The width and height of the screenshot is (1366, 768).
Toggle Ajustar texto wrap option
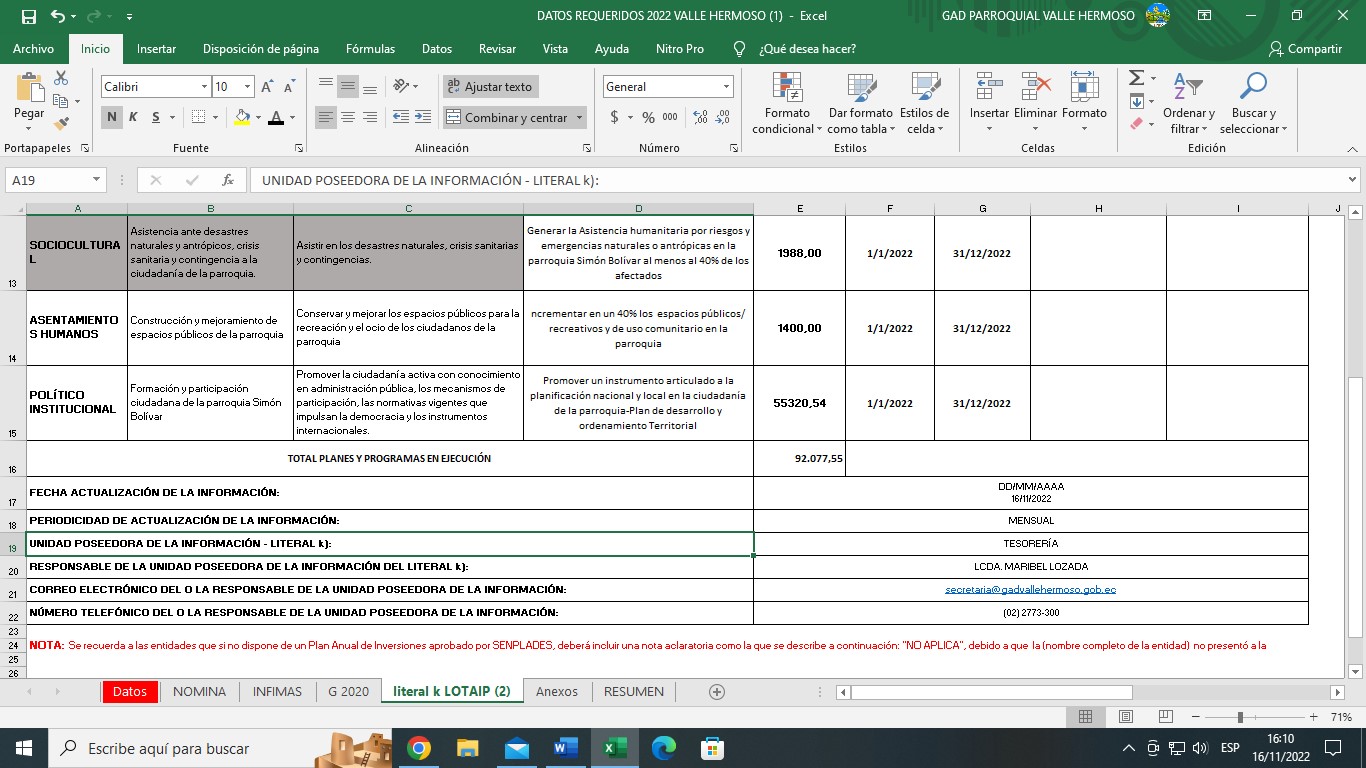pos(490,87)
